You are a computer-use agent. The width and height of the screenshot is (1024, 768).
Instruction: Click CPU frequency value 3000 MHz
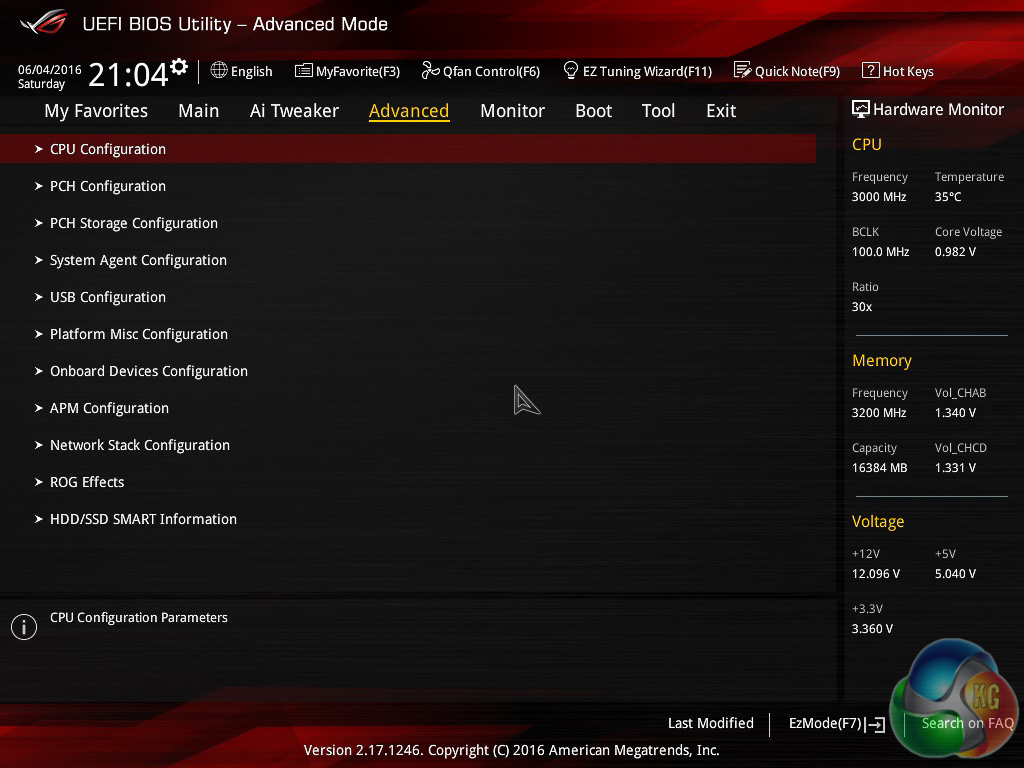[x=879, y=197]
